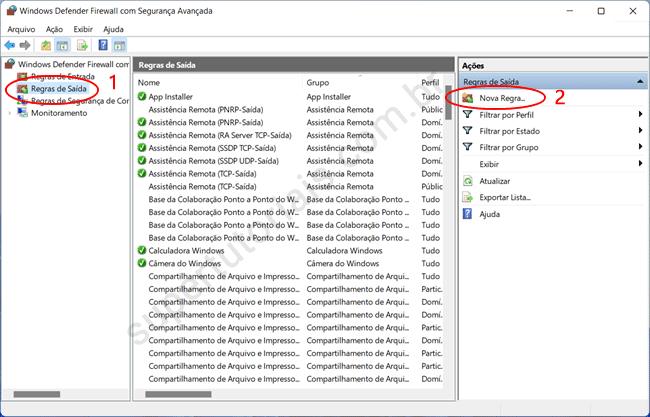The height and width of the screenshot is (417, 650).
Task: Click the Filtrar por Perfil funnel icon
Action: click(x=468, y=114)
